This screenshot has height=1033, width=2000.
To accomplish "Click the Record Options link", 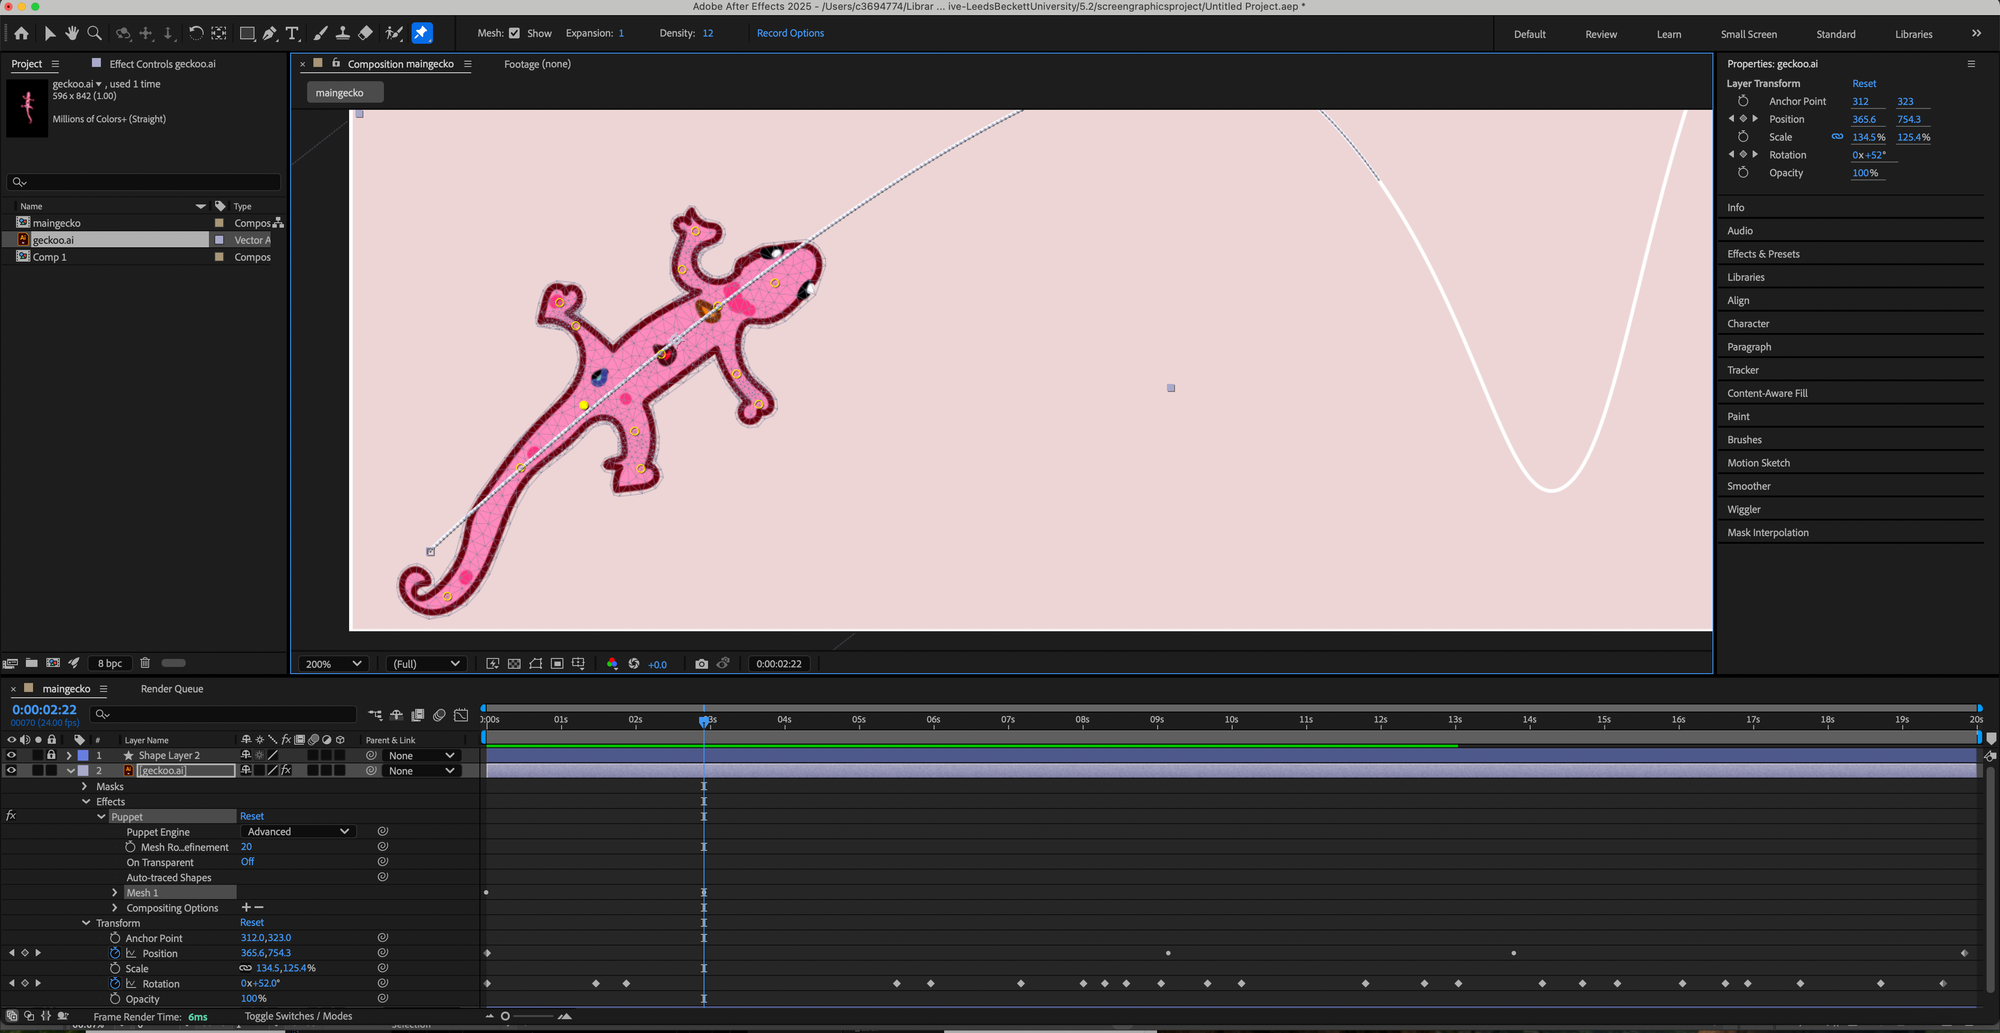I will pos(790,33).
